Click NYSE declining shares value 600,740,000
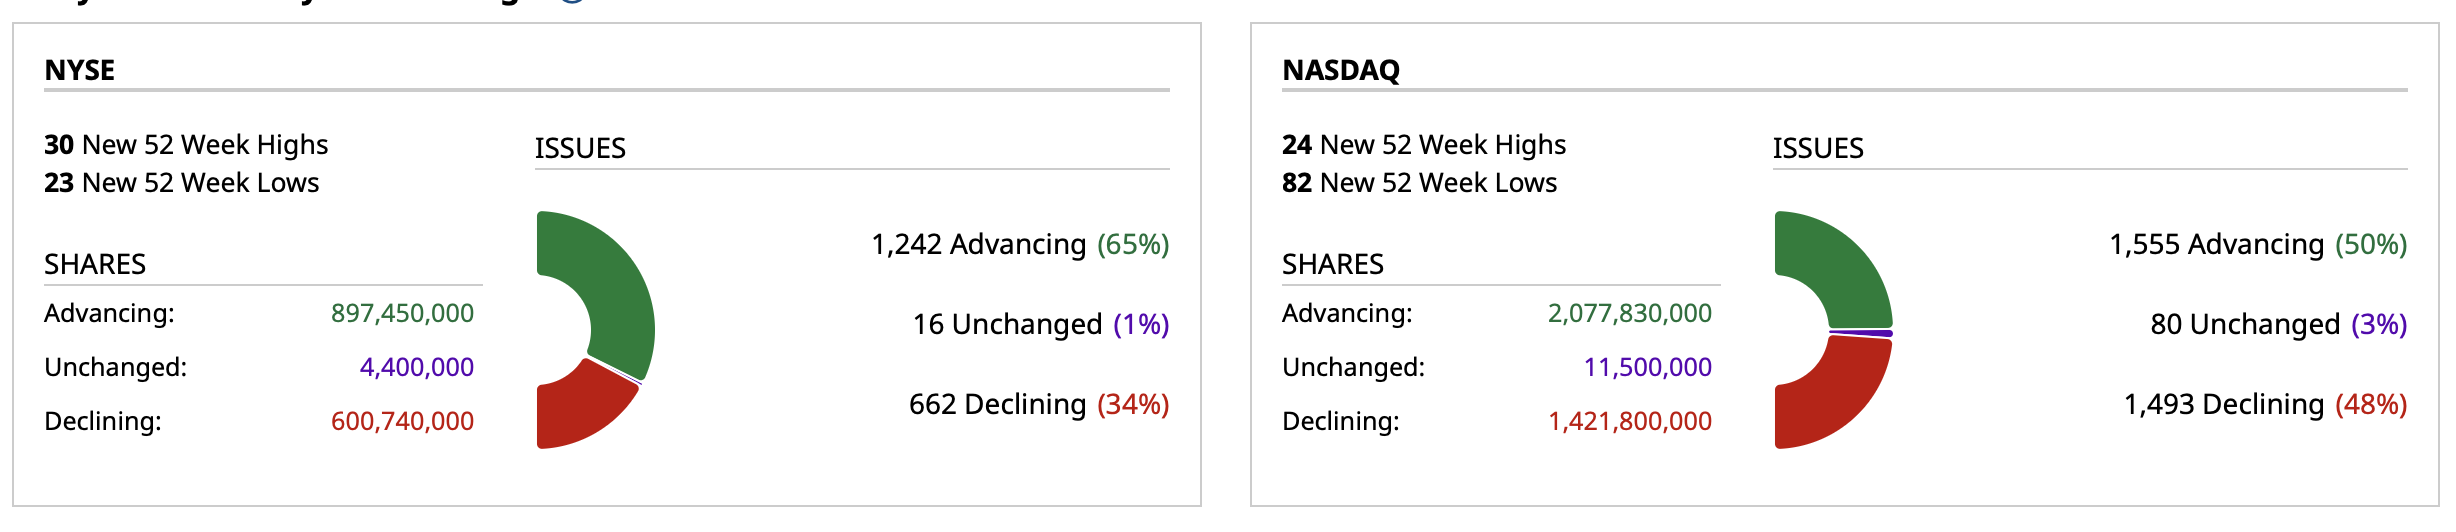 coord(402,422)
